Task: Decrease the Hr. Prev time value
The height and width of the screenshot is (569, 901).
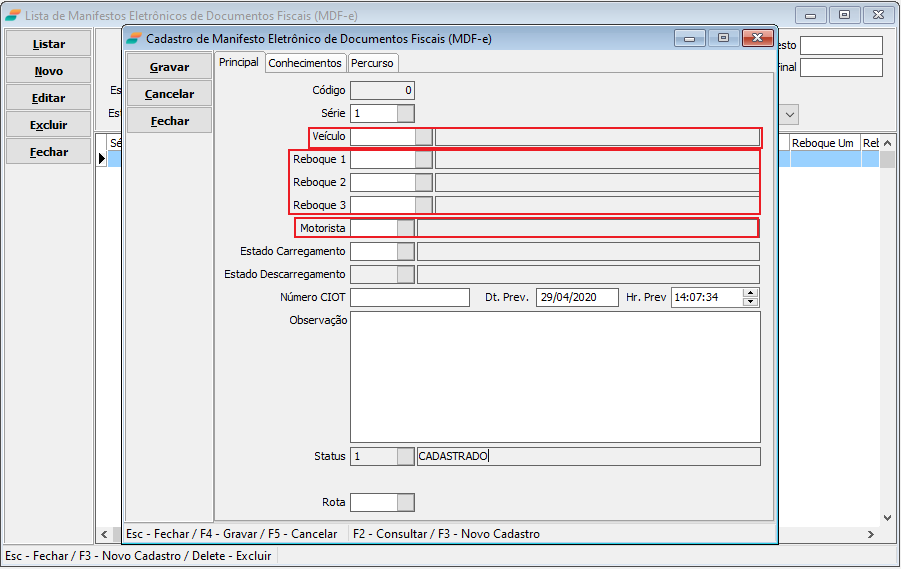Action: pyautogui.click(x=751, y=302)
